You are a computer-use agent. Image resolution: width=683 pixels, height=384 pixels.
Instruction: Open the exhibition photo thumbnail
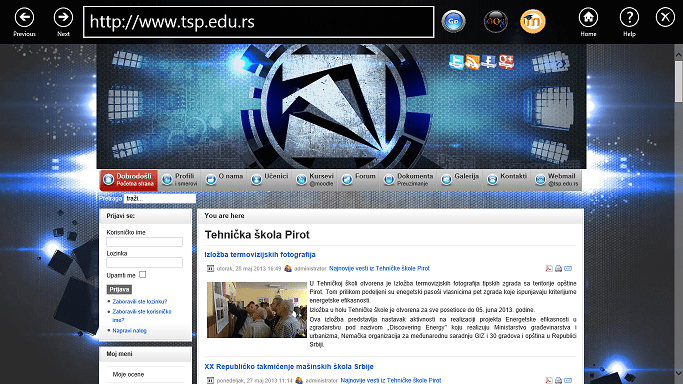pos(257,310)
